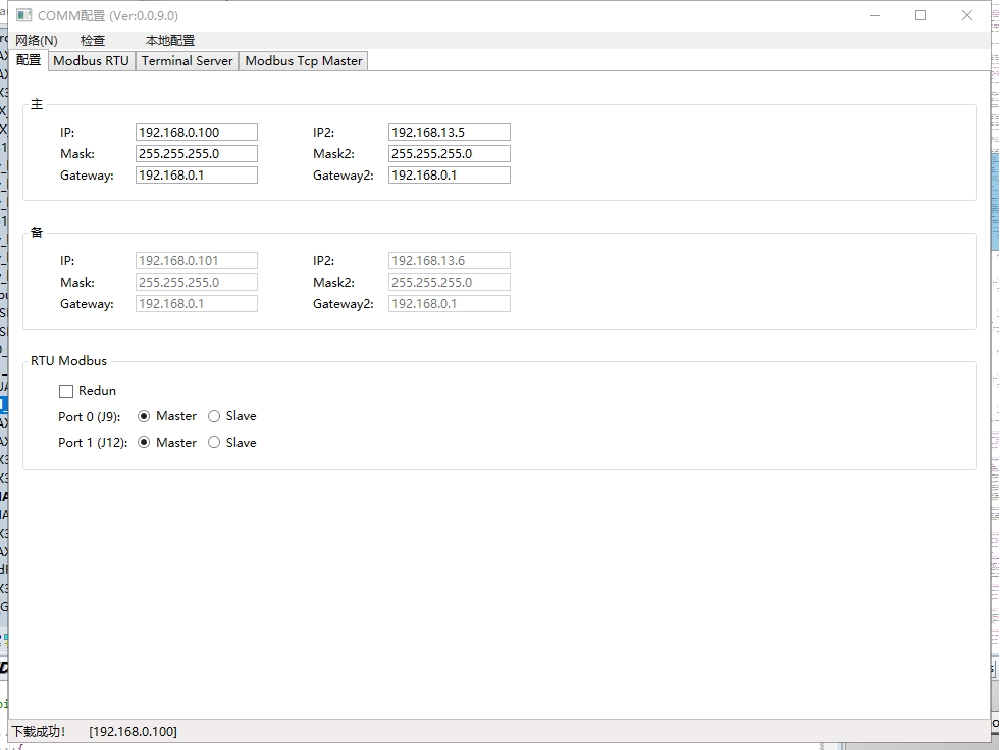
Task: Click the main Mask2 input field
Action: click(x=449, y=154)
